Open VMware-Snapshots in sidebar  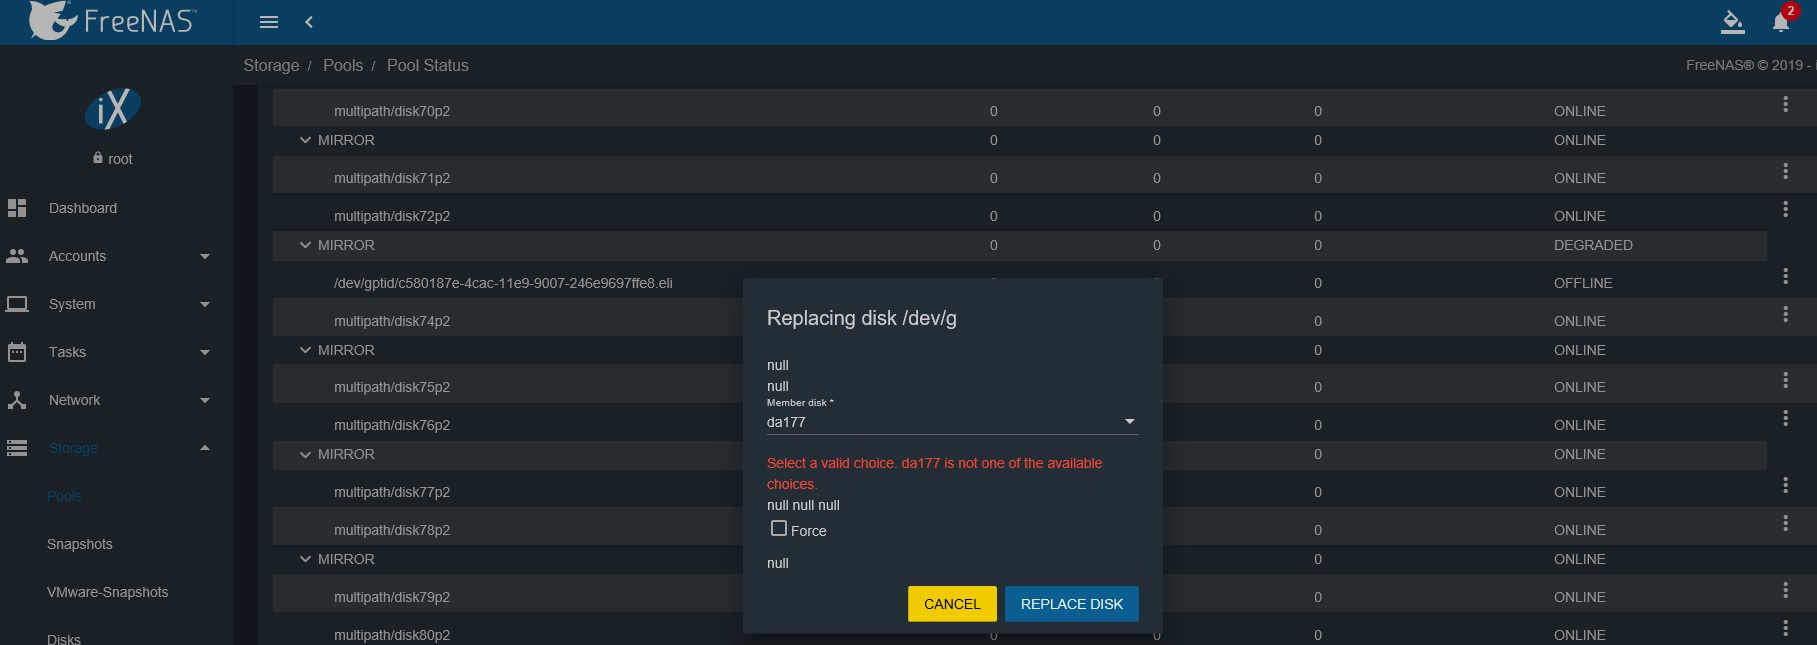click(x=107, y=592)
